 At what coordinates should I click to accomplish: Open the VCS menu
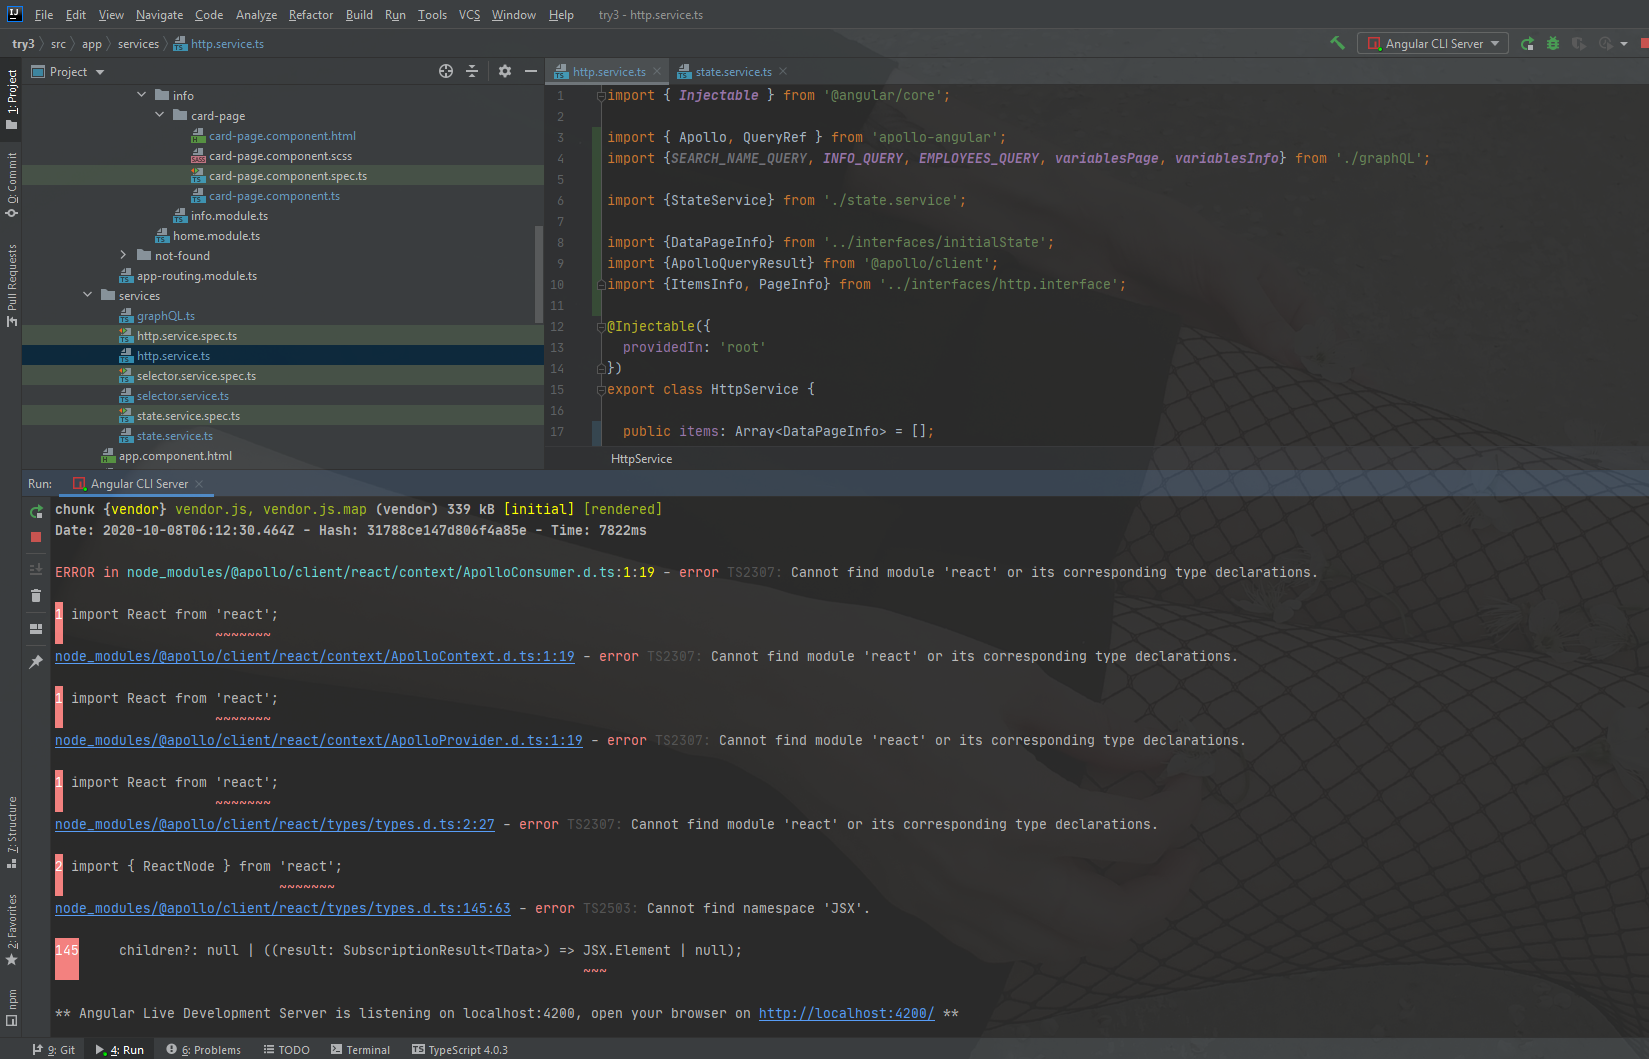(469, 15)
